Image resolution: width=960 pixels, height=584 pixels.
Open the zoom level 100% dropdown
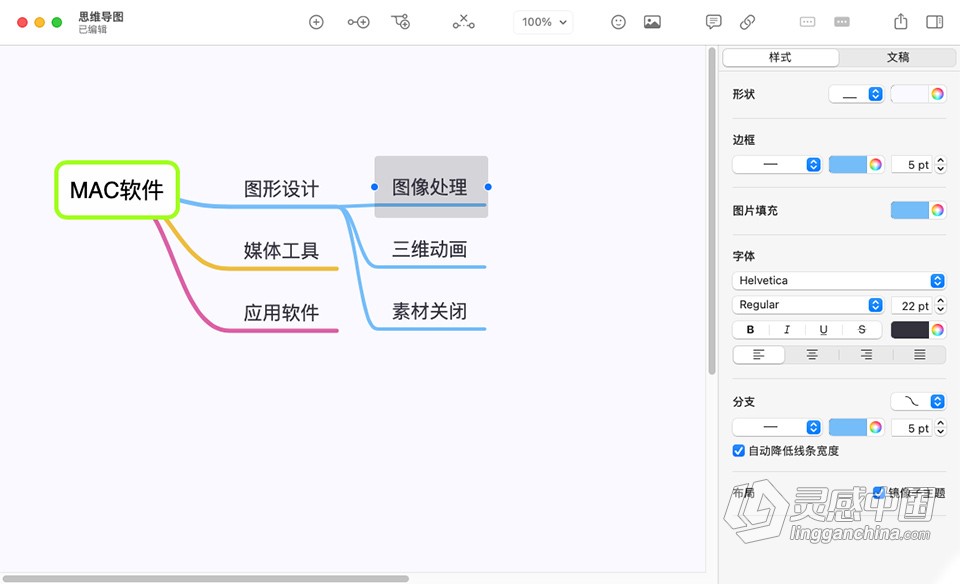[x=543, y=21]
